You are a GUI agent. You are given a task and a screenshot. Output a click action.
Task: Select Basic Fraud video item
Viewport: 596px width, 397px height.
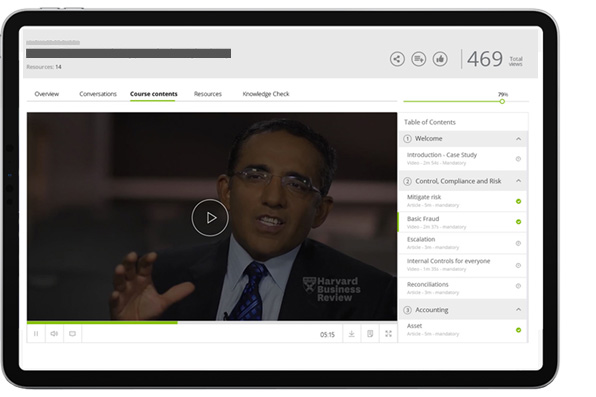[463, 222]
